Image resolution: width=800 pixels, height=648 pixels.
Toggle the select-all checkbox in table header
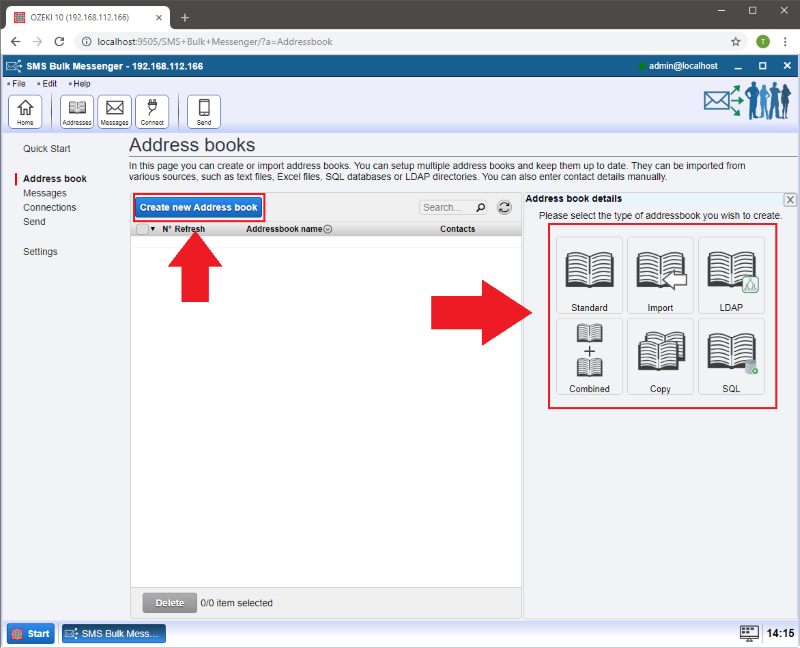coord(142,229)
